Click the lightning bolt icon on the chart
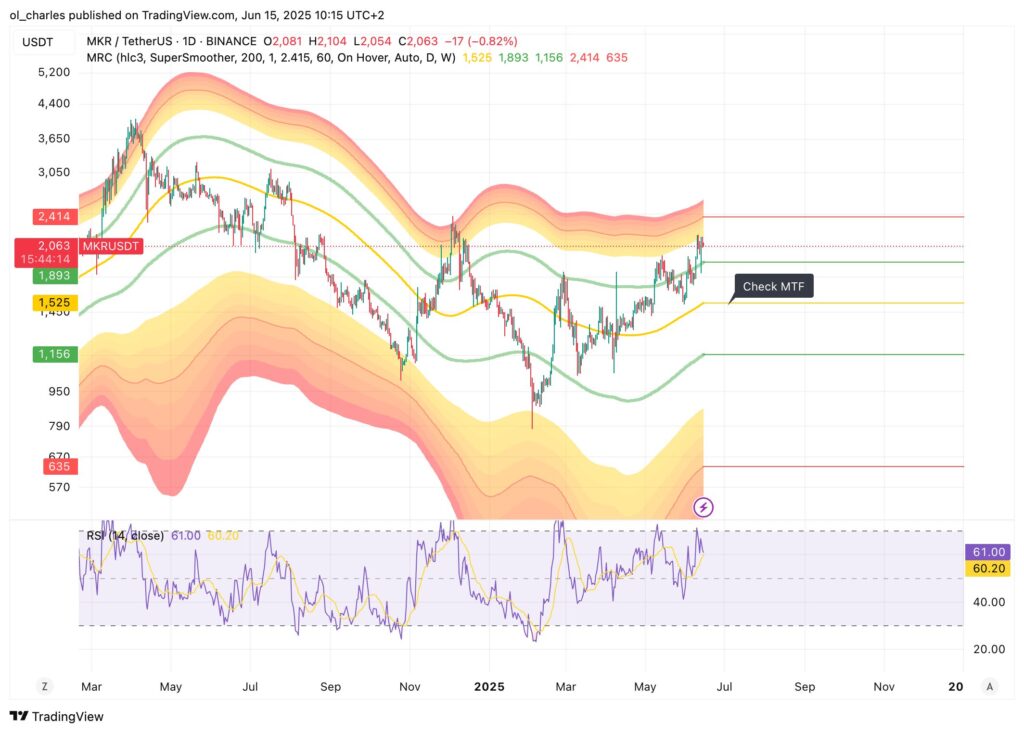The height and width of the screenshot is (733, 1024). click(704, 508)
